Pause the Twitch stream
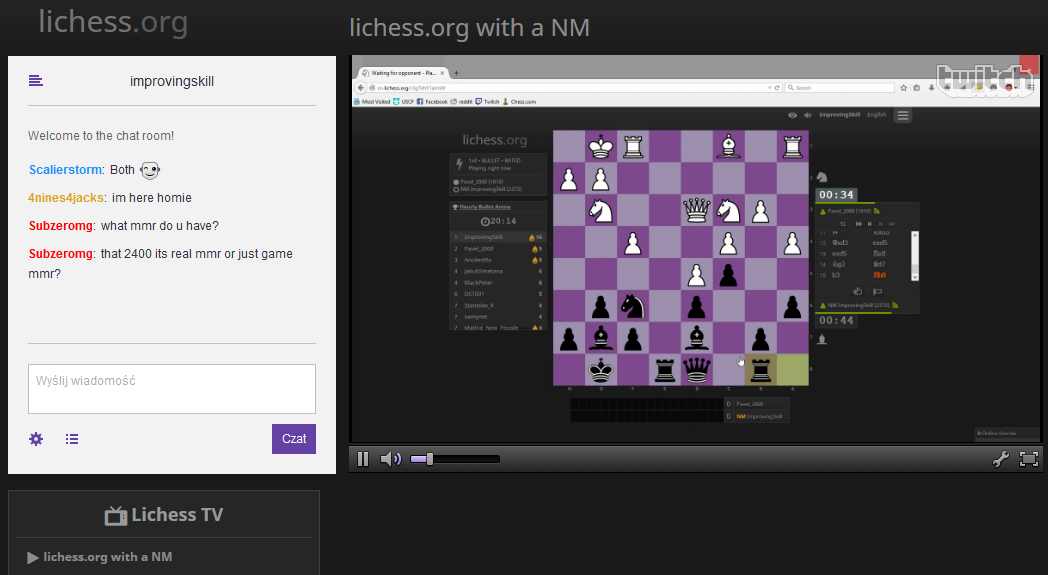This screenshot has height=575, width=1048. coord(363,459)
